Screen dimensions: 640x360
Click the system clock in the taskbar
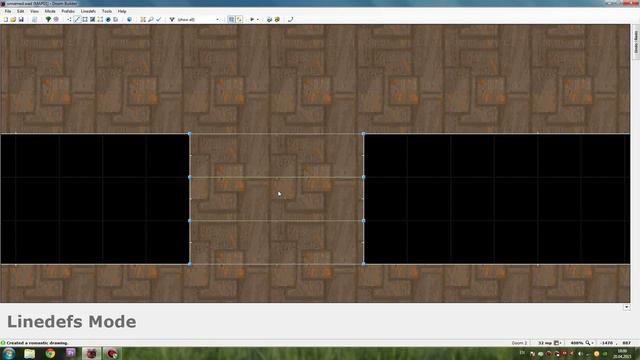pyautogui.click(x=623, y=354)
